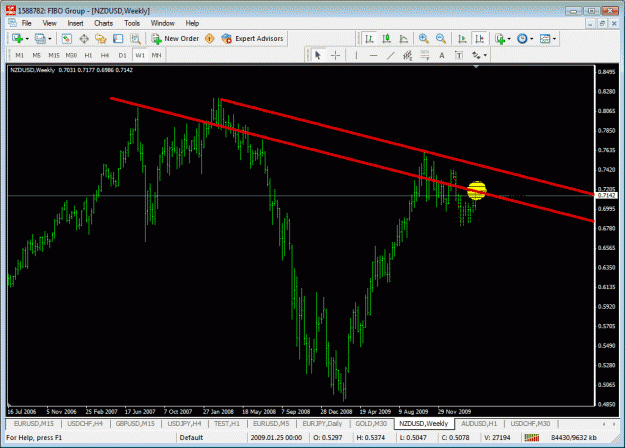Select the W1 weekly timeframe

click(x=140, y=55)
